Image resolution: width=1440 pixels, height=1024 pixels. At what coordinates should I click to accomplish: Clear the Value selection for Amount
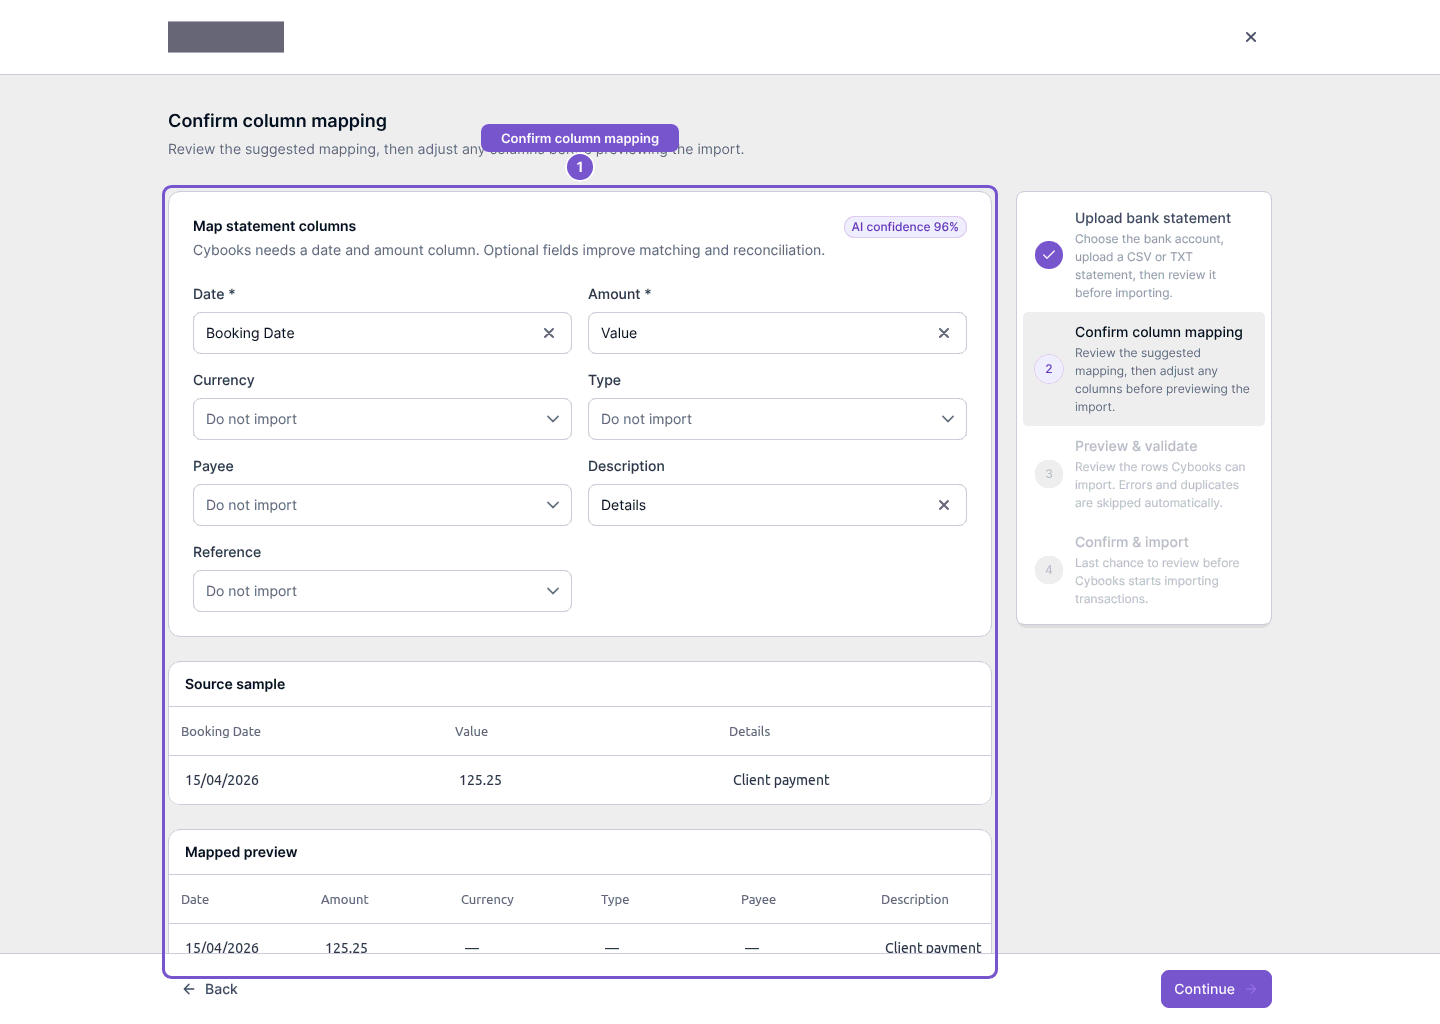(x=944, y=333)
